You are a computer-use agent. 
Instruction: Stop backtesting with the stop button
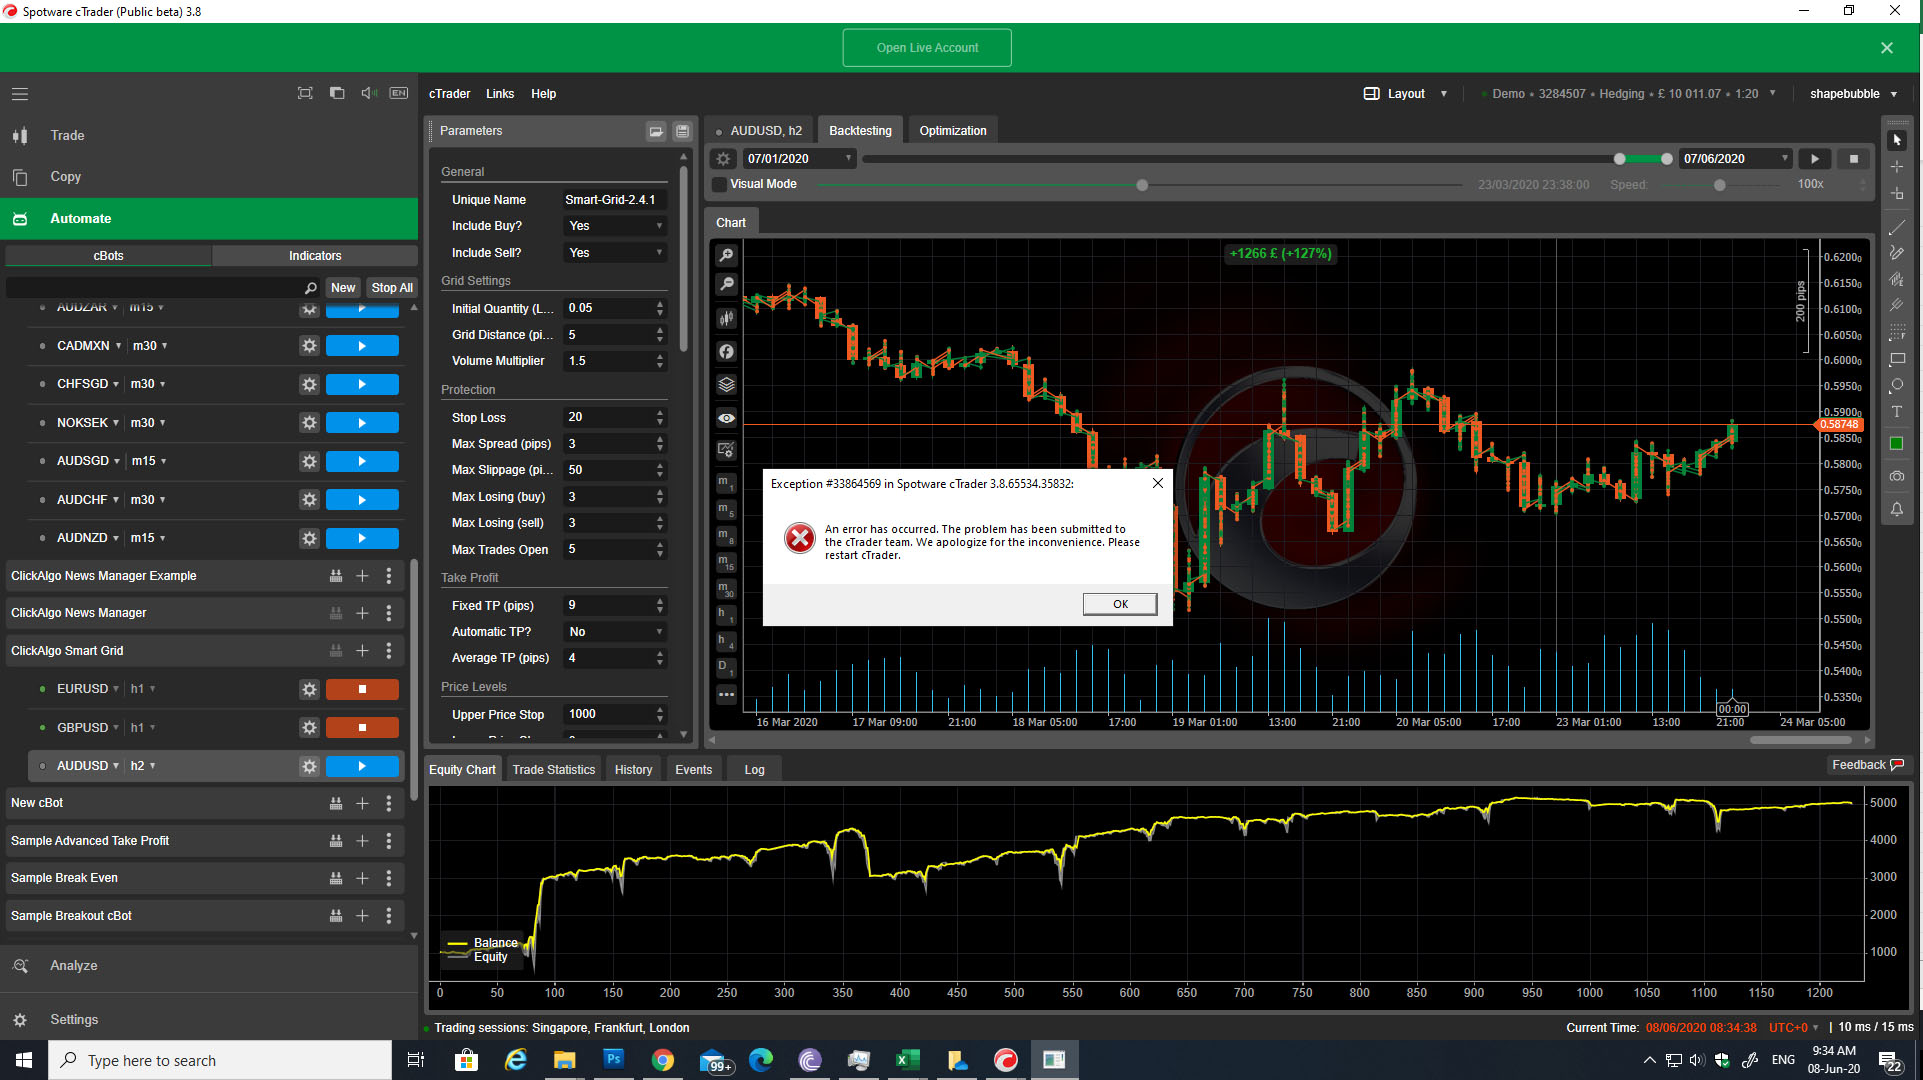click(1854, 159)
